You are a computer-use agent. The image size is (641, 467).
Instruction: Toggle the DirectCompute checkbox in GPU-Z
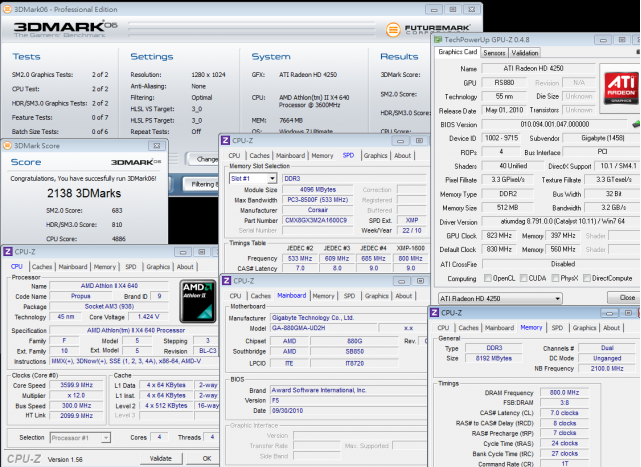coord(587,278)
